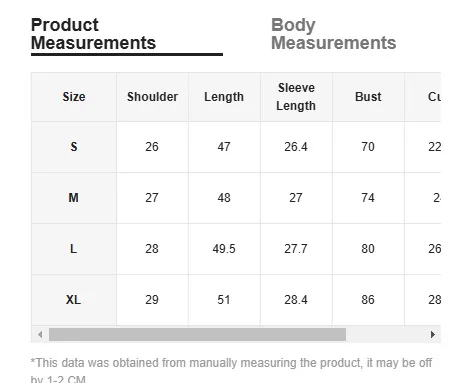The width and height of the screenshot is (464, 383).
Task: Click the Shoulder column header
Action: point(152,97)
